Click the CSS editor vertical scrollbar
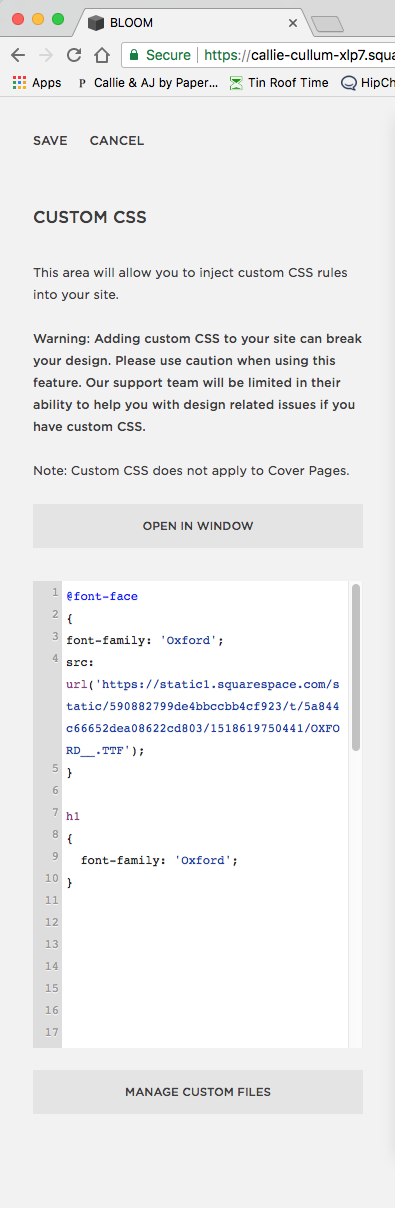The height and width of the screenshot is (1208, 395). [x=356, y=668]
